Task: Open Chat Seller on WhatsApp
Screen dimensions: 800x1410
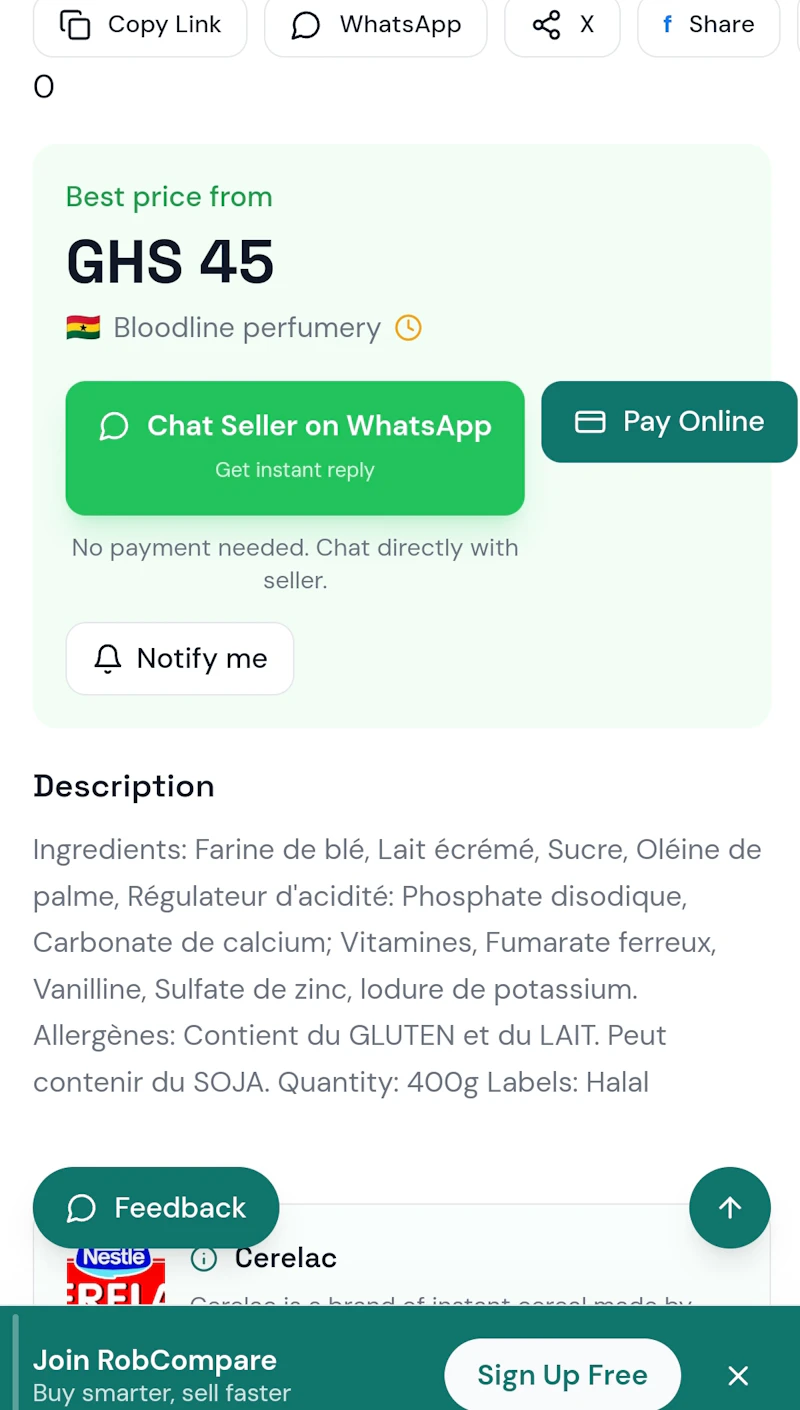Action: pyautogui.click(x=295, y=448)
